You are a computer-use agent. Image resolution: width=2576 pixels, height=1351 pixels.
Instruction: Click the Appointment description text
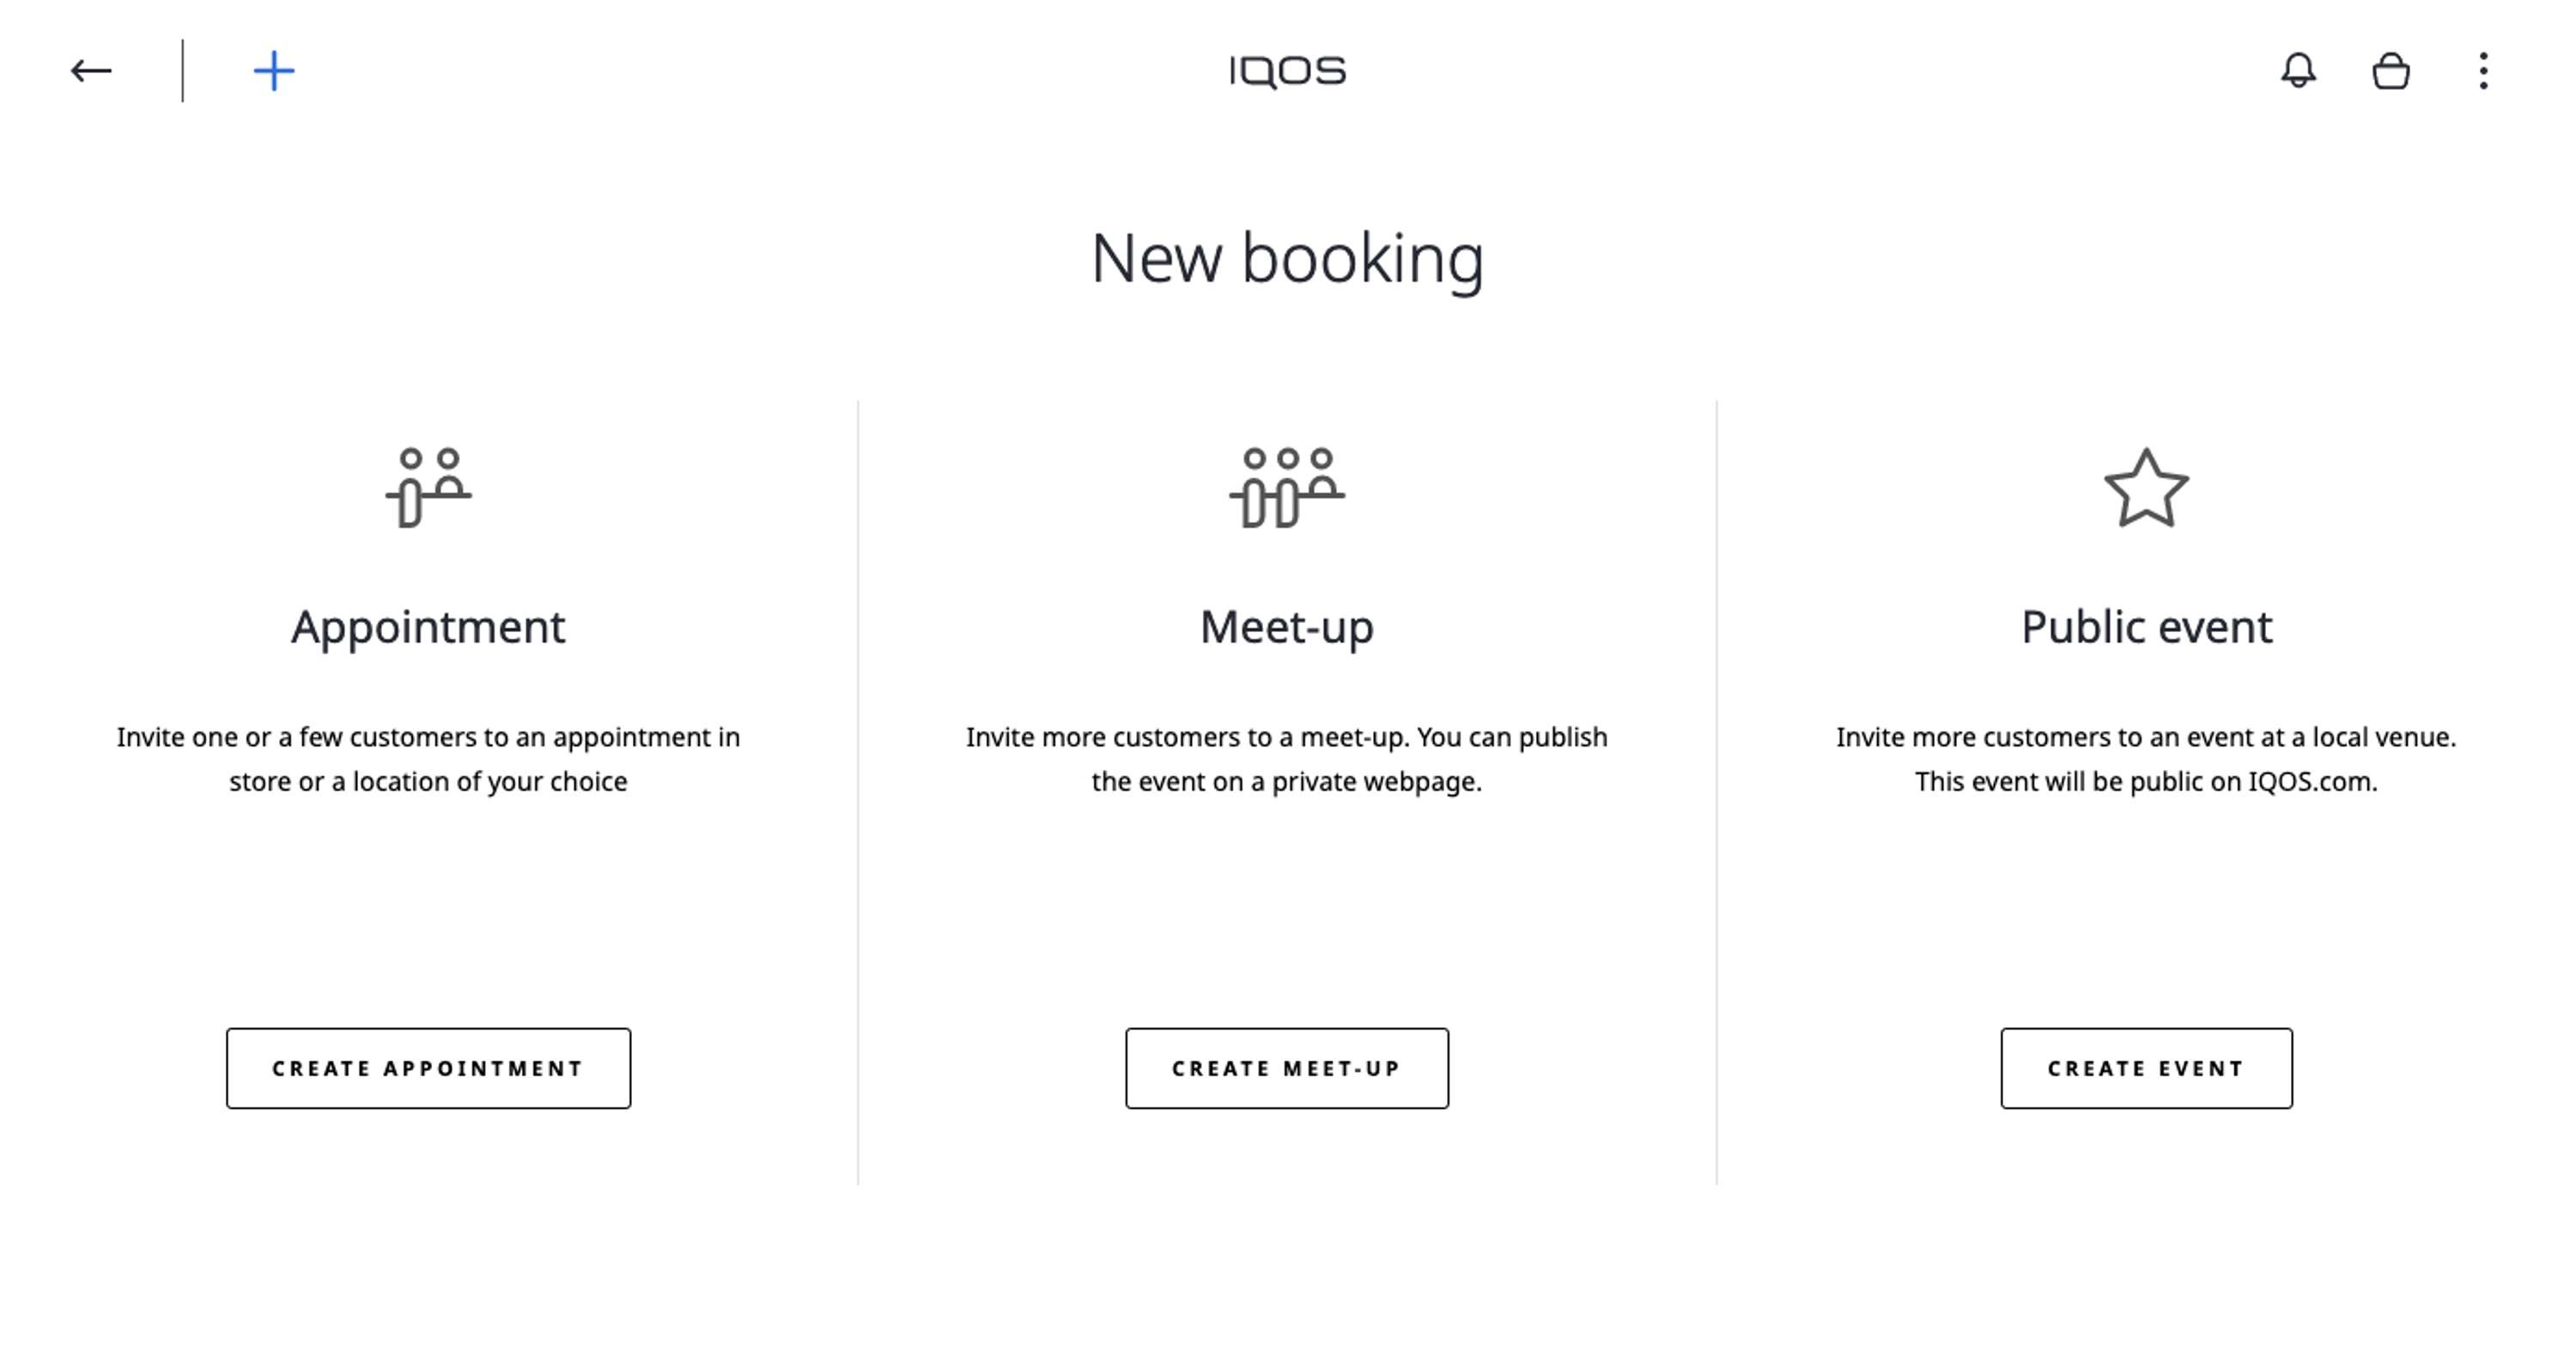(428, 759)
